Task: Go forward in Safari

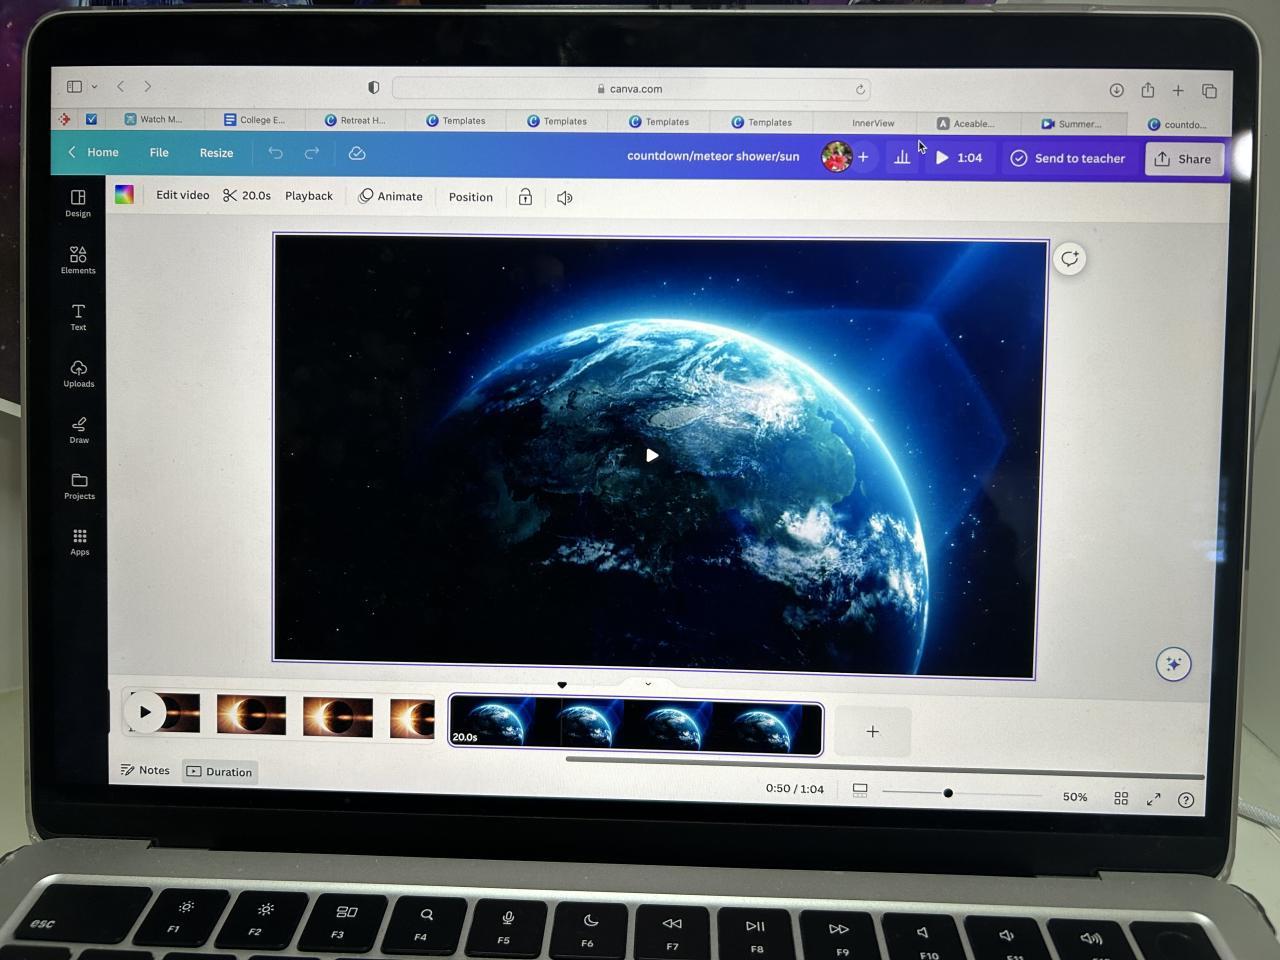Action: pyautogui.click(x=148, y=87)
